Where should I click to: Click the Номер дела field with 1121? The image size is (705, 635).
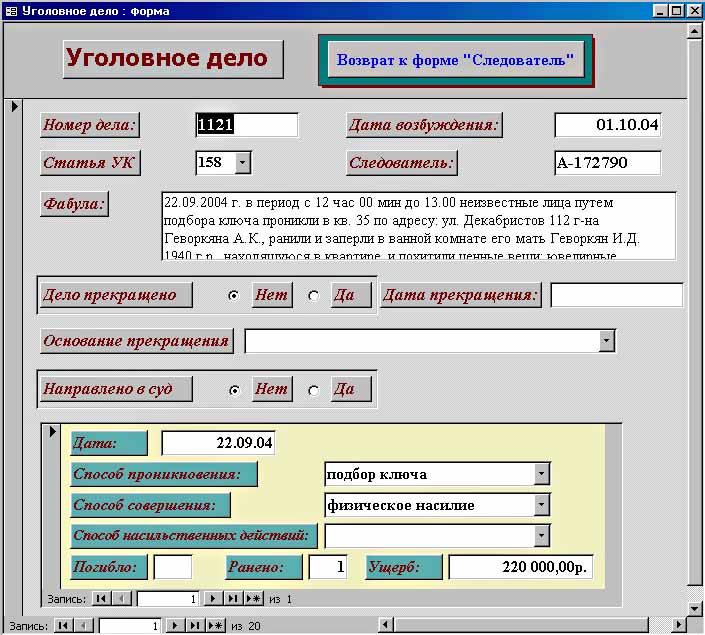pos(247,125)
